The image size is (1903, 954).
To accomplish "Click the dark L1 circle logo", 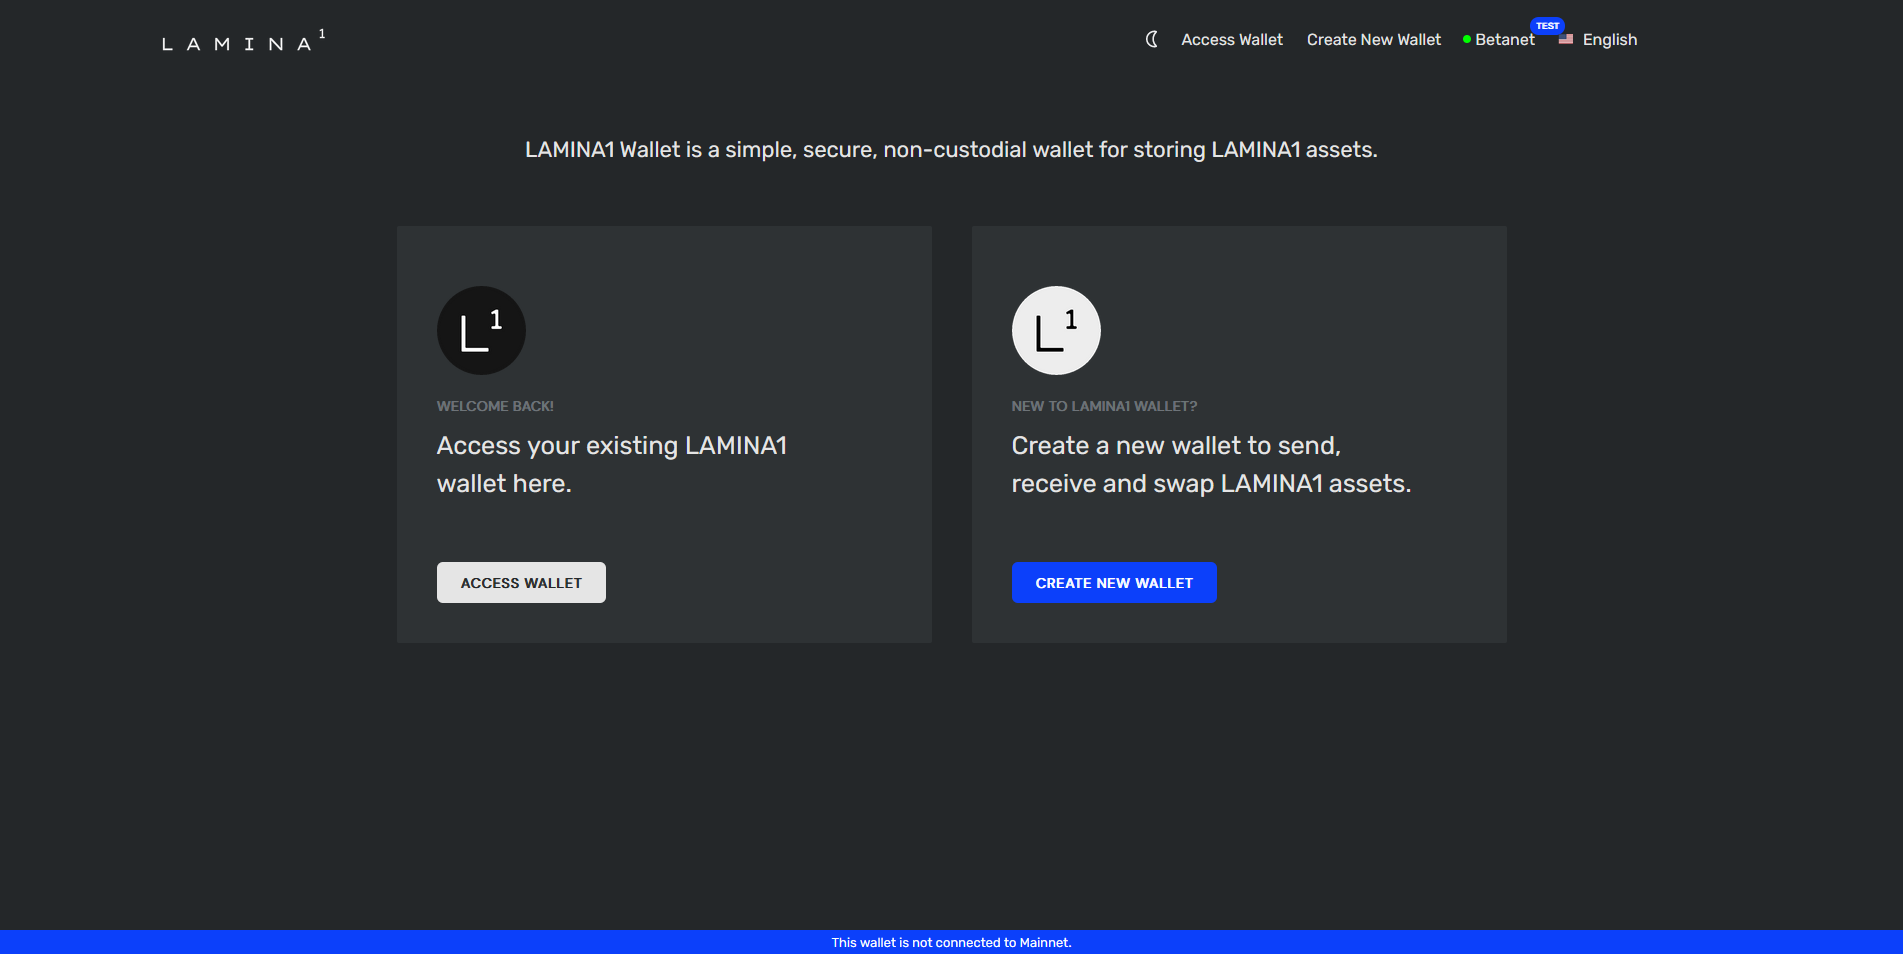I will point(481,331).
